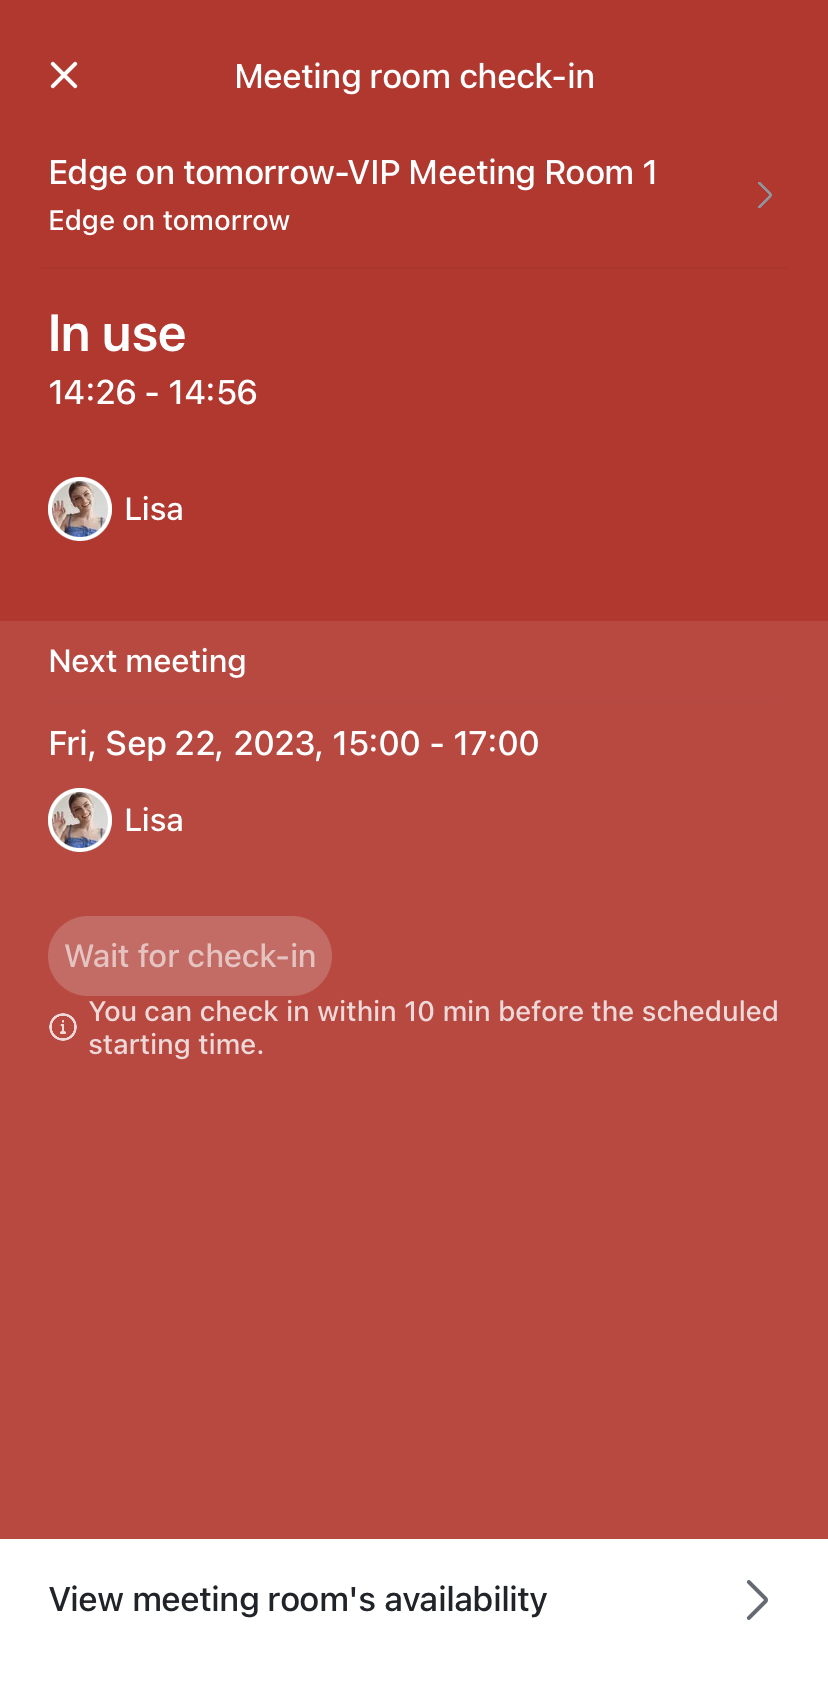828x1687 pixels.
Task: Tap Lisa's name in the next meeting
Action: click(x=154, y=820)
